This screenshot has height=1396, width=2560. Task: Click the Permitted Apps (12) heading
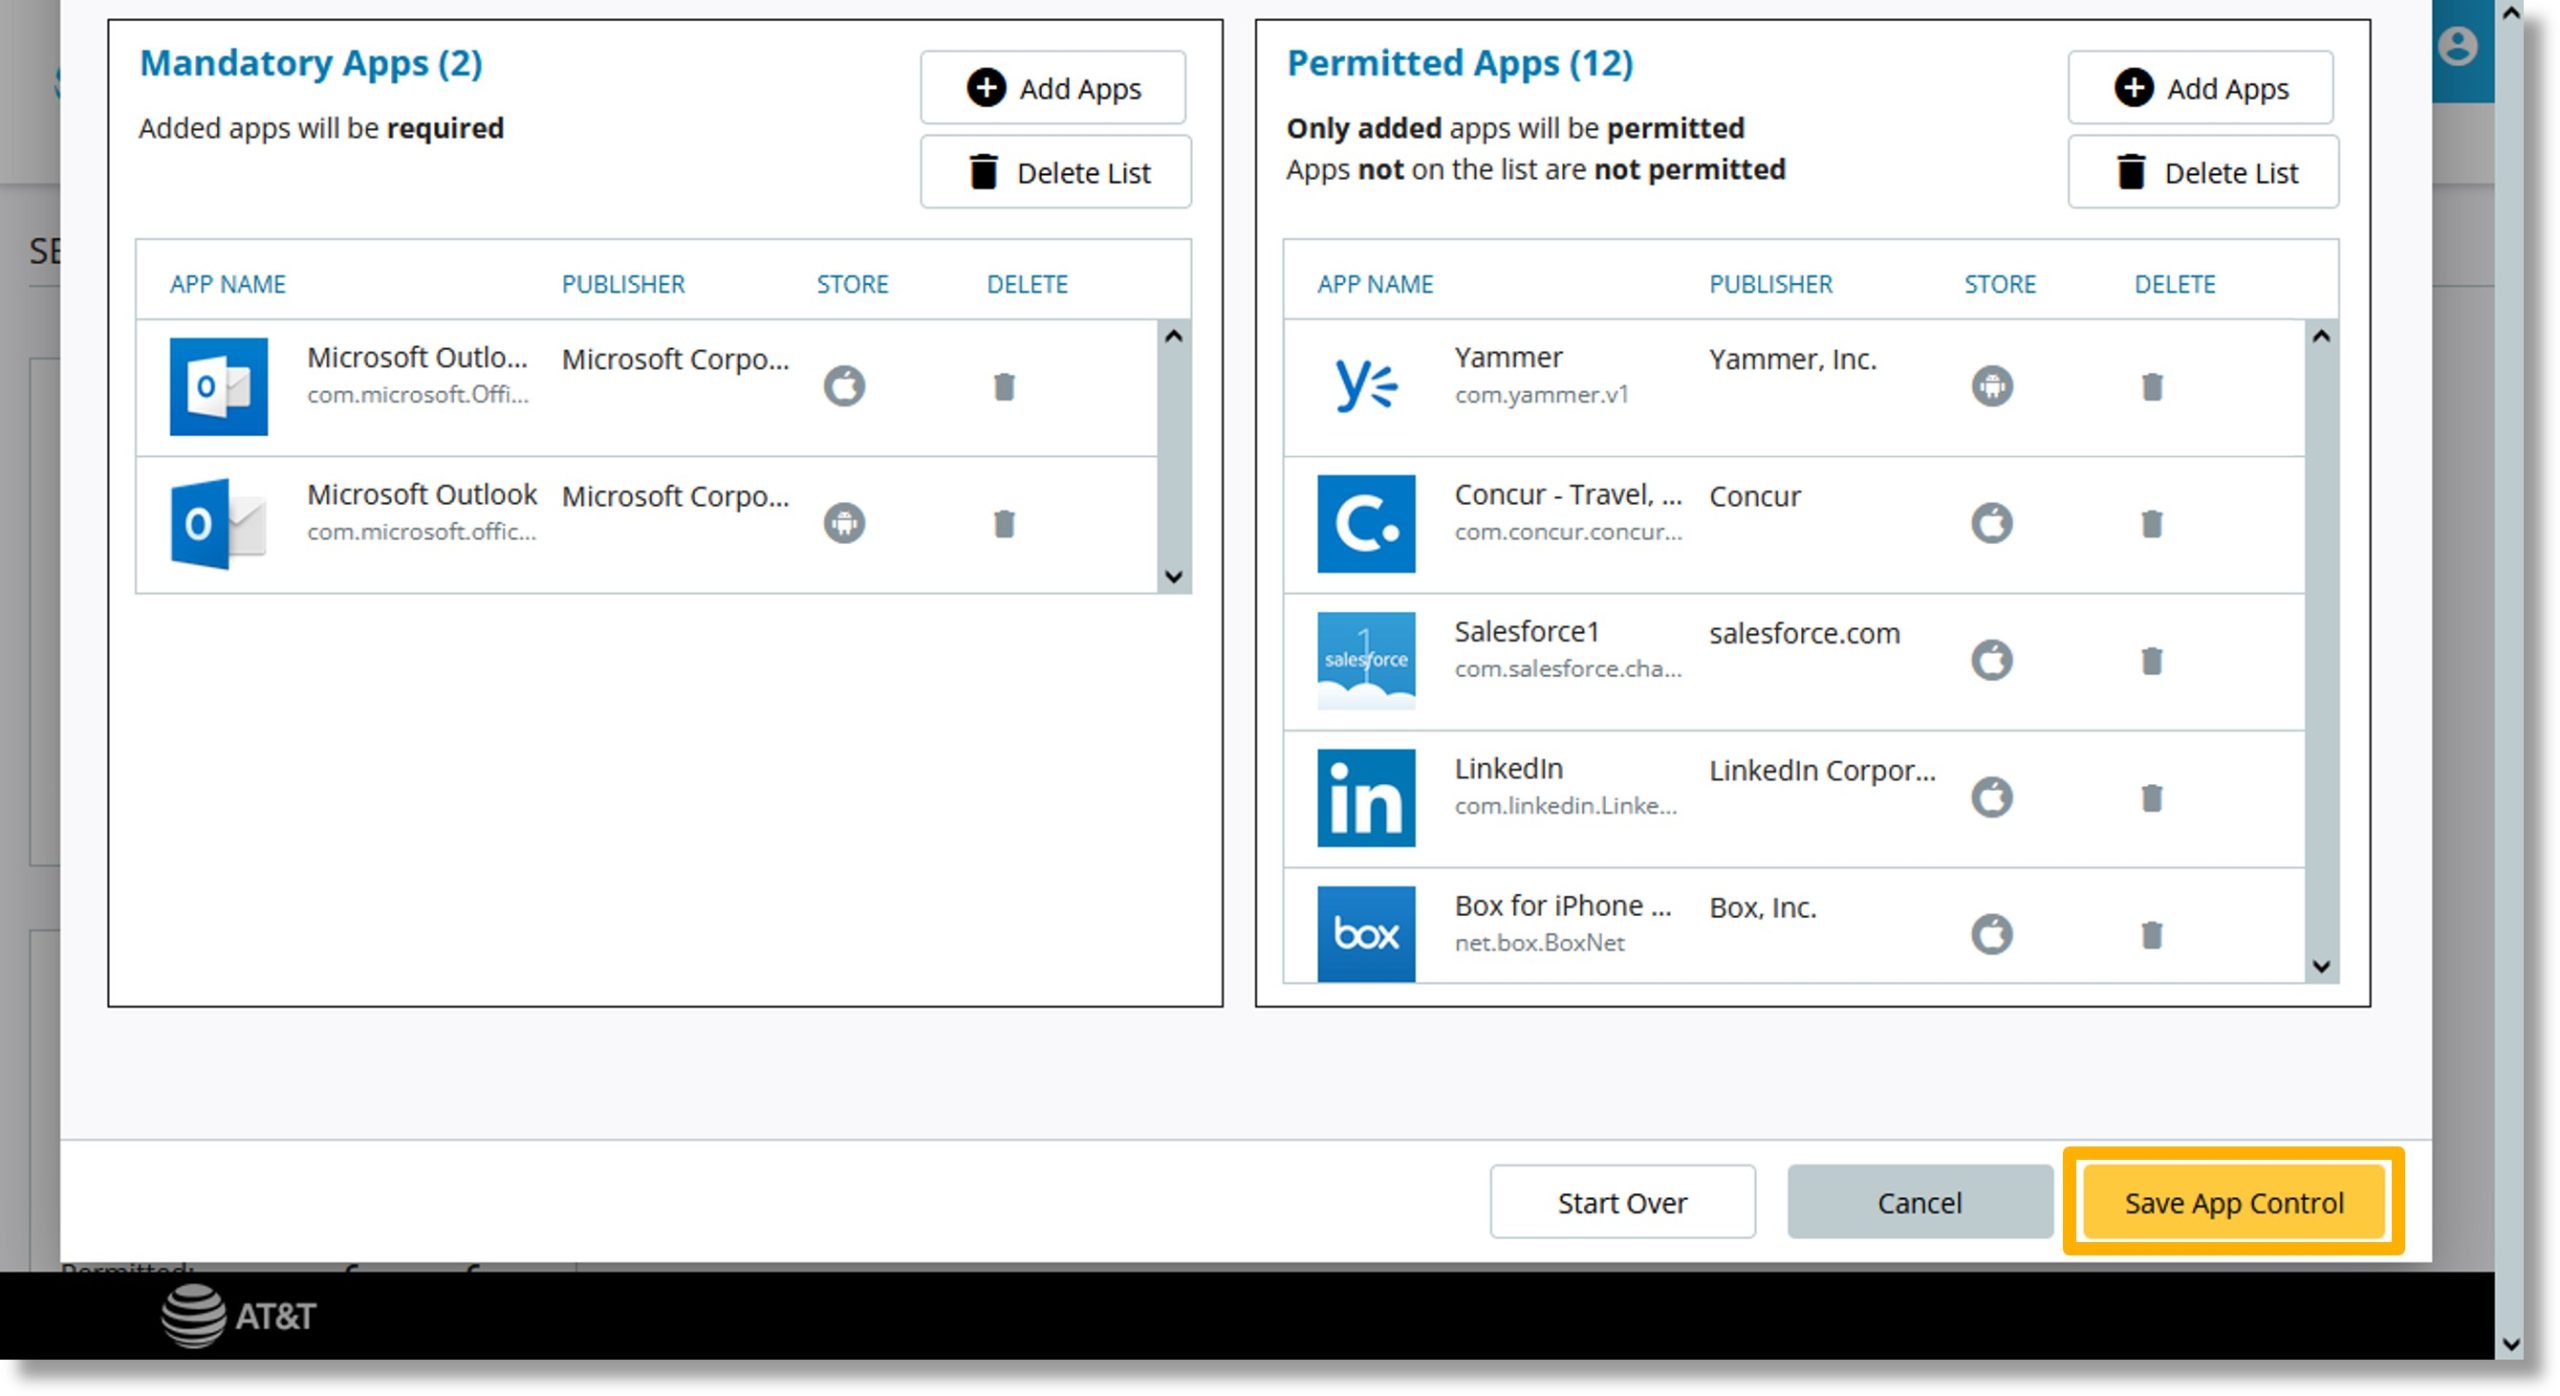pyautogui.click(x=1459, y=63)
